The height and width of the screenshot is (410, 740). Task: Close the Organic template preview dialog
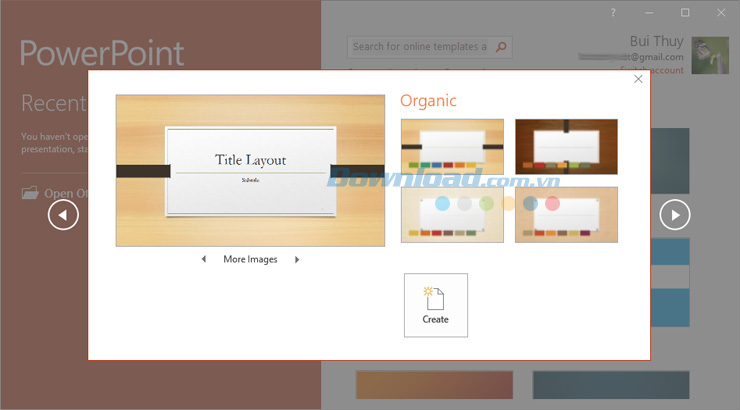tap(638, 79)
